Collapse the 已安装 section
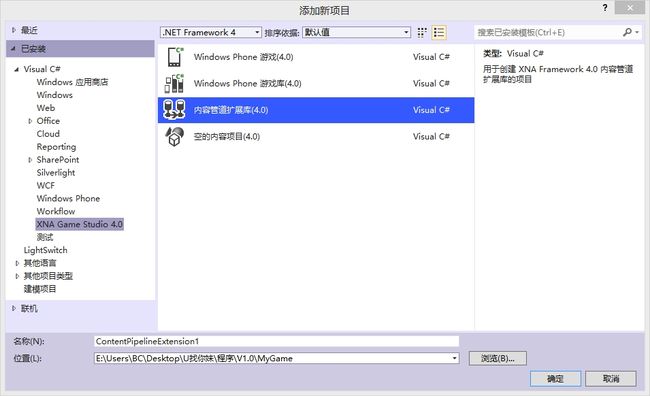This screenshot has height=396, width=650. point(13,49)
